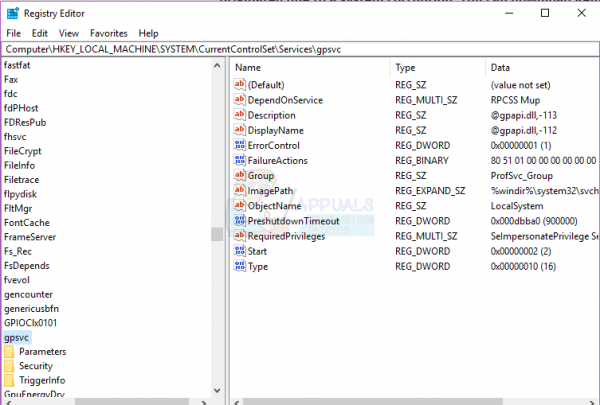Open the Favorites menu
Viewport: 600px width, 405px height.
tap(109, 34)
